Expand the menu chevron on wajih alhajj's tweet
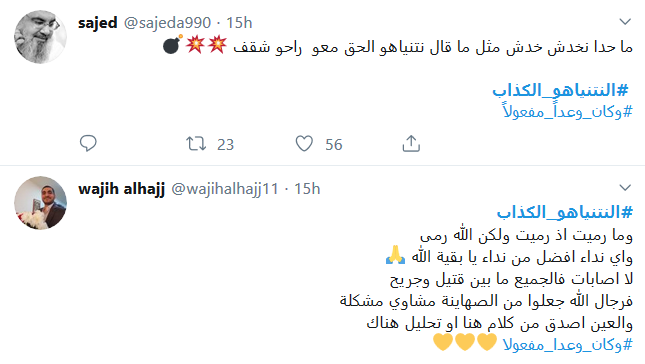The height and width of the screenshot is (364, 645). click(x=625, y=188)
